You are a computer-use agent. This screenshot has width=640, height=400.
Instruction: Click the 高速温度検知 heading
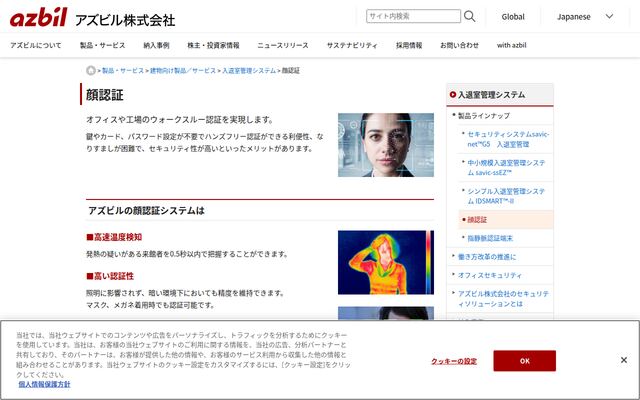tap(114, 237)
